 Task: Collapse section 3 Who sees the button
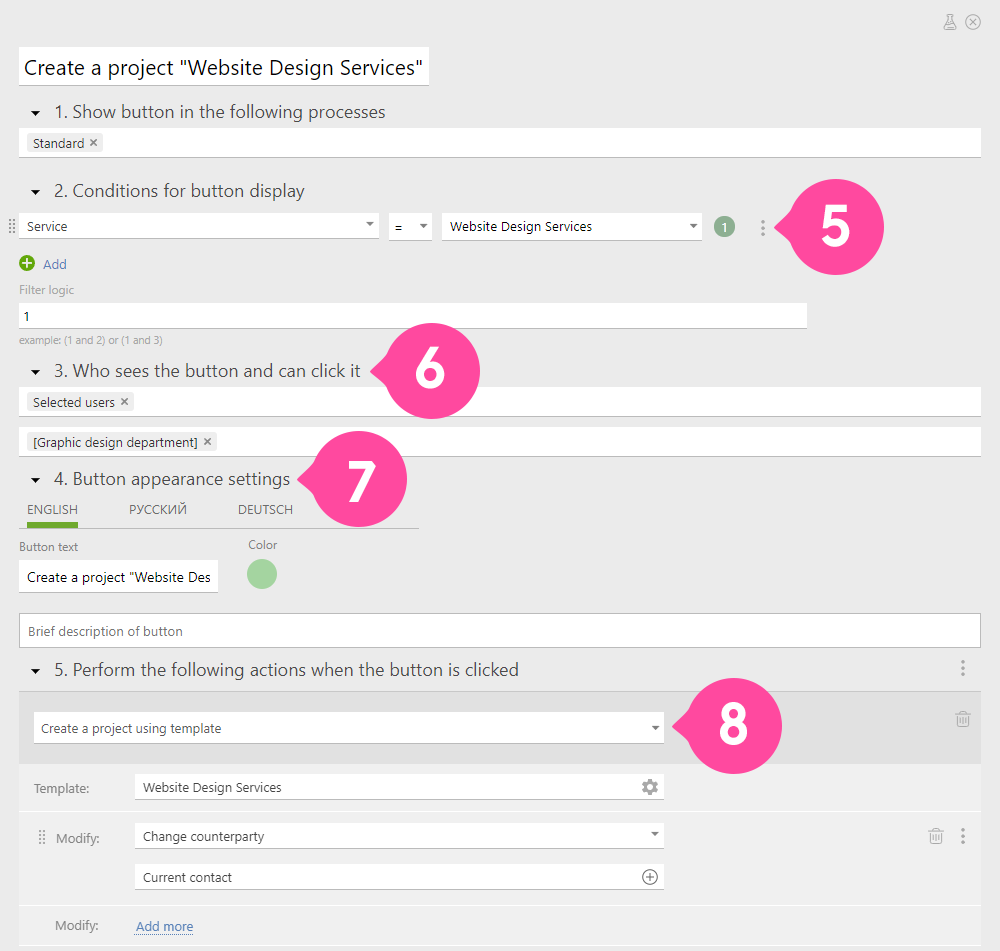click(36, 372)
